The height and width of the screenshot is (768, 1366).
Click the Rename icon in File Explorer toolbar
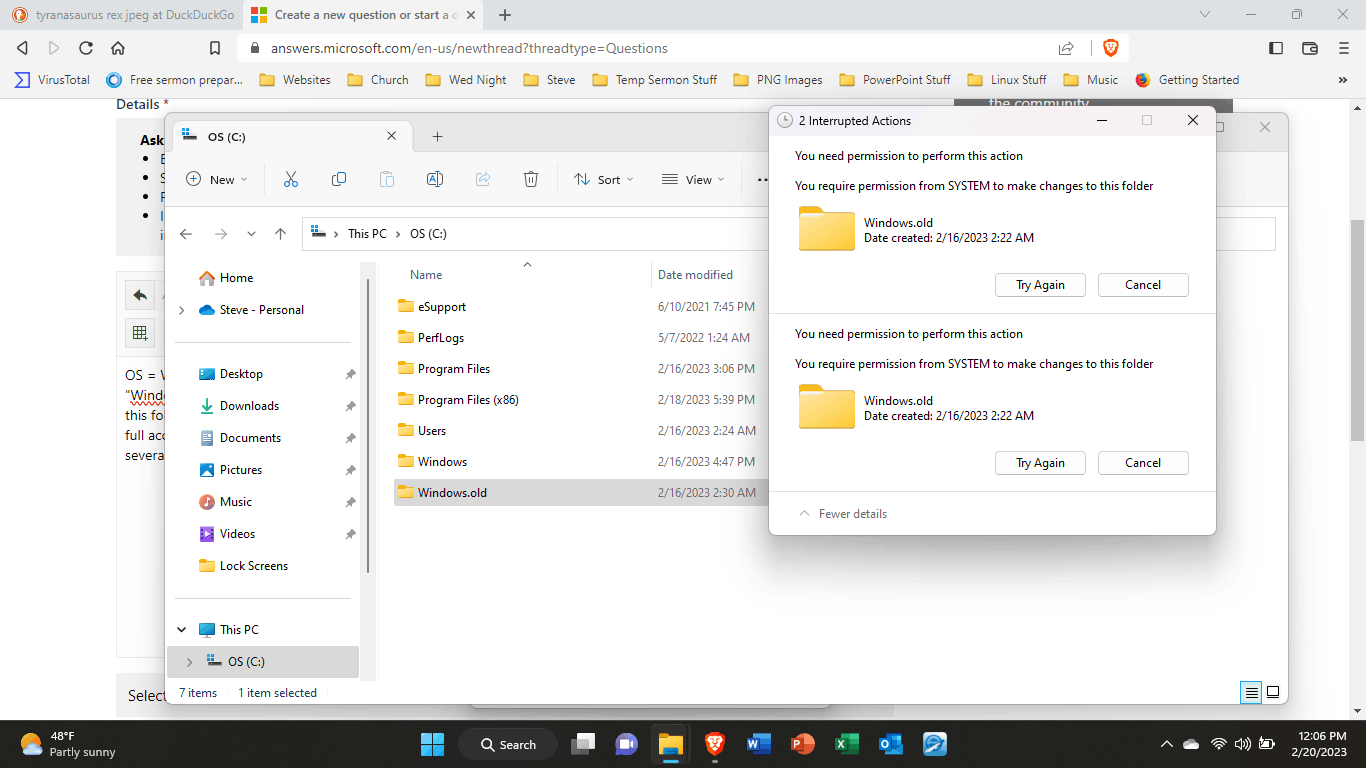click(435, 179)
